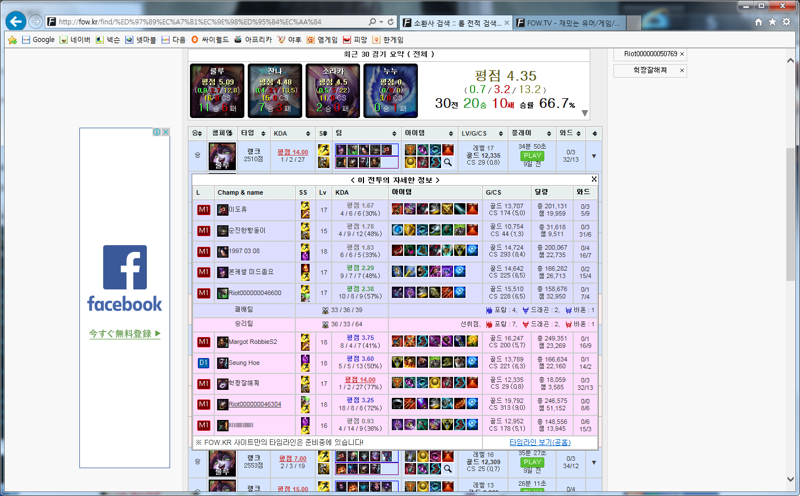Open the 소라카 champion summary card
800x496 pixels.
(333, 91)
